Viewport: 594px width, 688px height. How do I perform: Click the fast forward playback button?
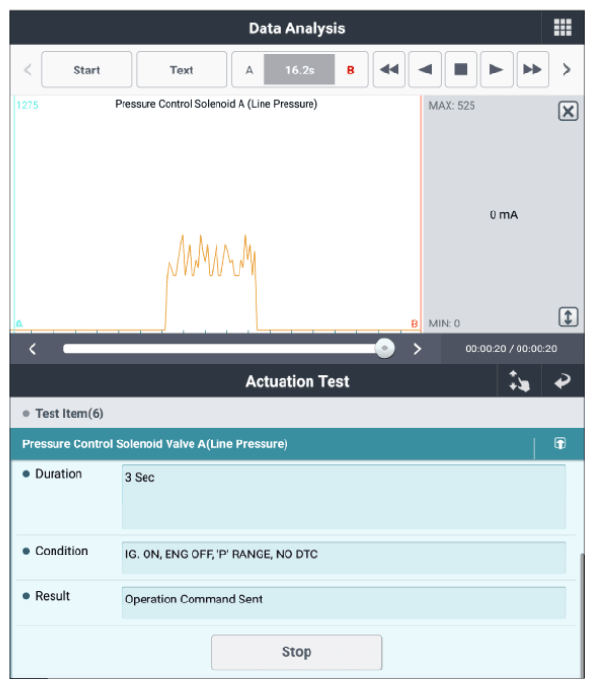533,69
